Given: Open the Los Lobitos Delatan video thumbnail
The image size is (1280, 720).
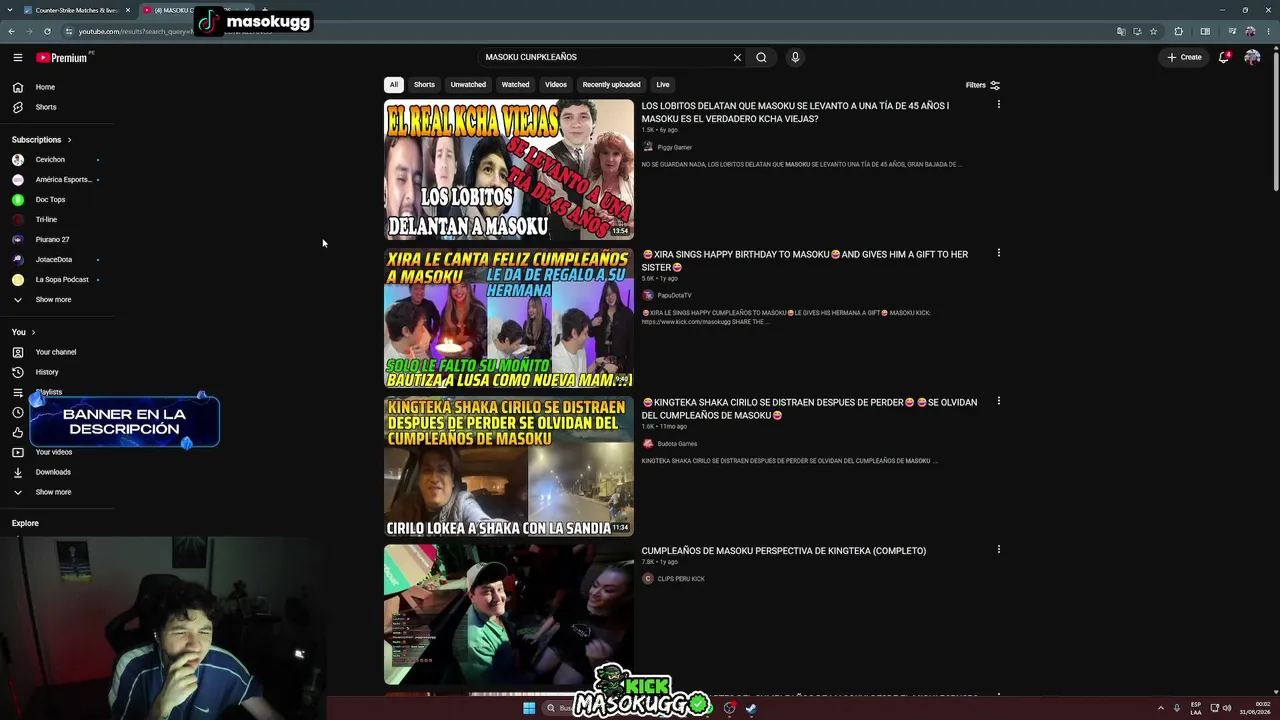Looking at the screenshot, I should 509,169.
